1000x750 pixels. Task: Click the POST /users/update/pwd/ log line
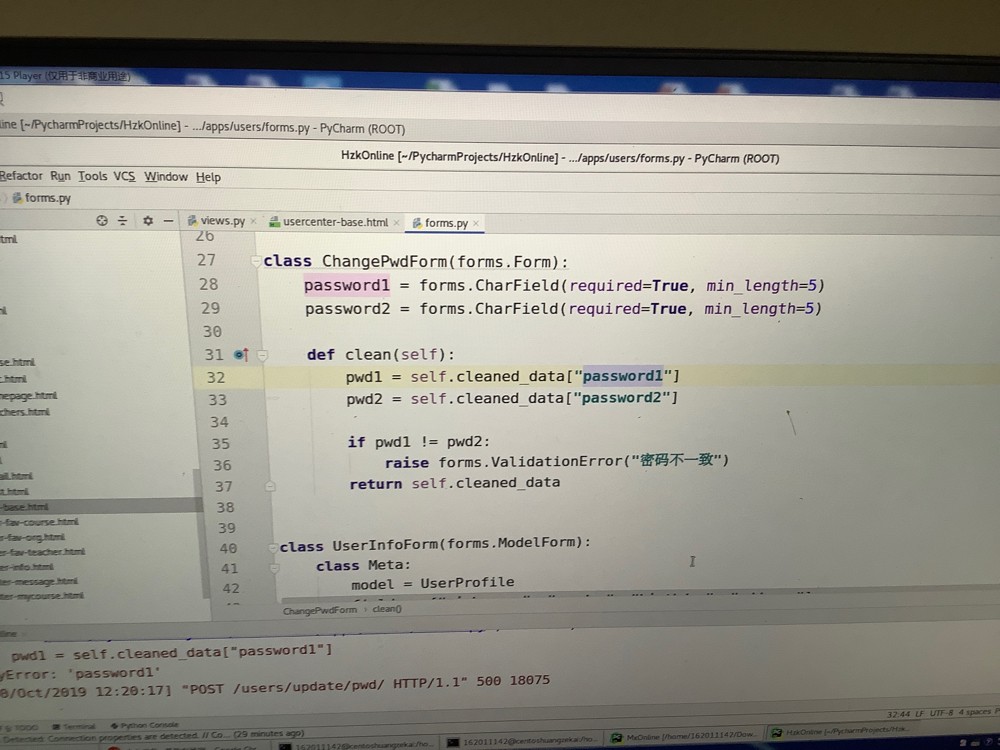(x=275, y=686)
